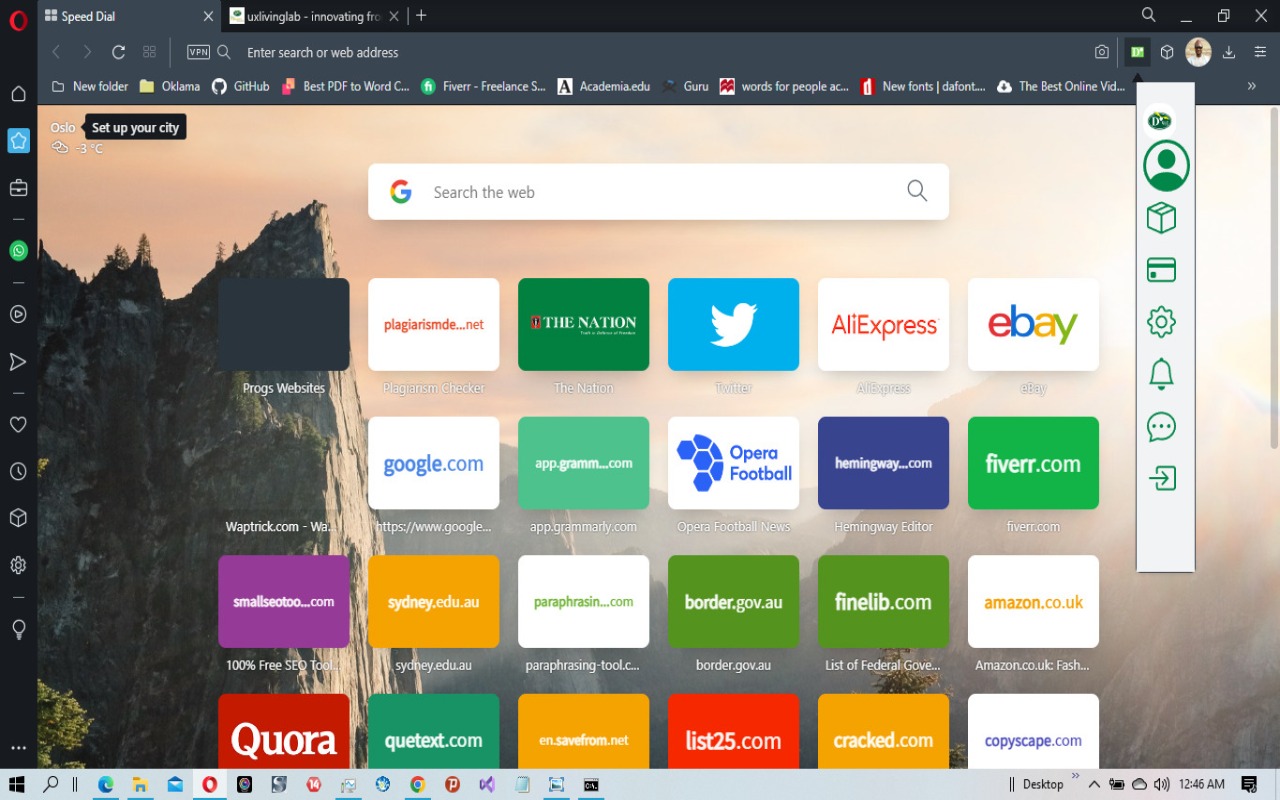Click the green extension icon in toolbar
Viewport: 1280px width, 800px height.
[1137, 52]
